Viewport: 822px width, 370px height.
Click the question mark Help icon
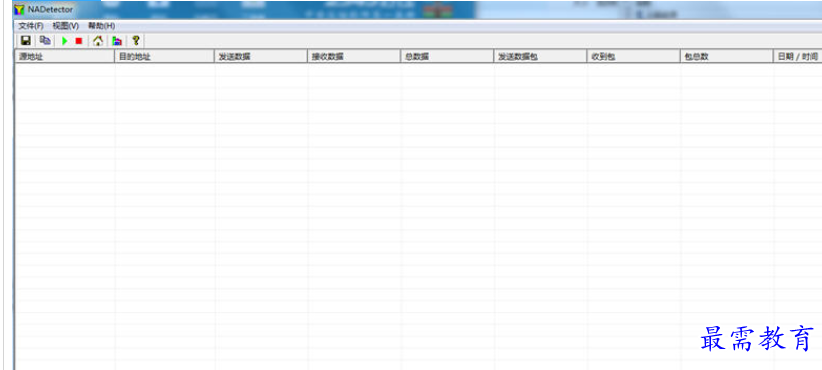pos(136,40)
